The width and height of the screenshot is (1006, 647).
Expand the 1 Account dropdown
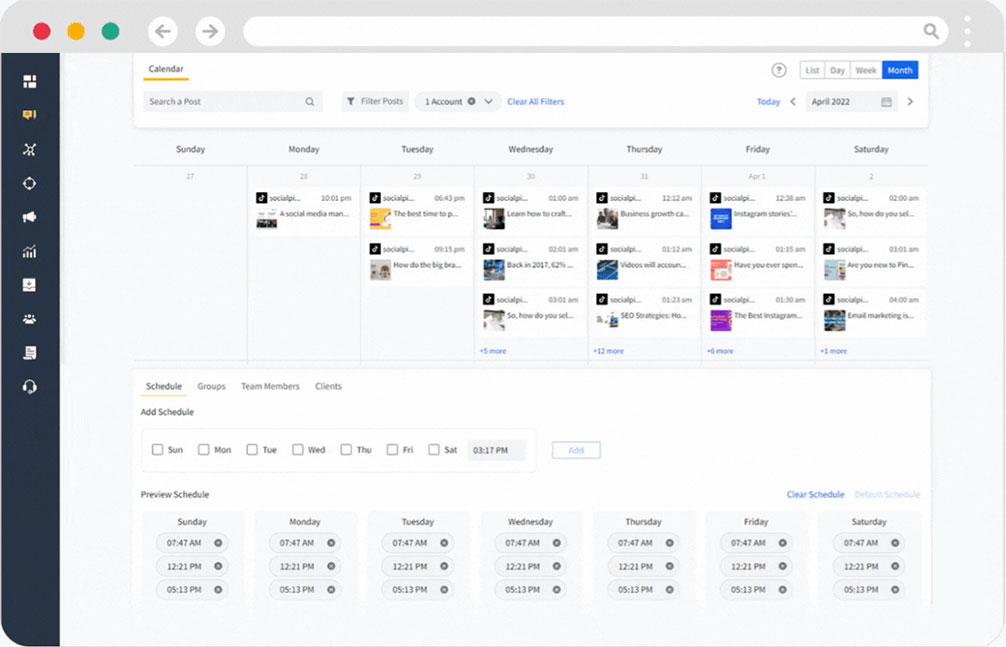[x=489, y=102]
